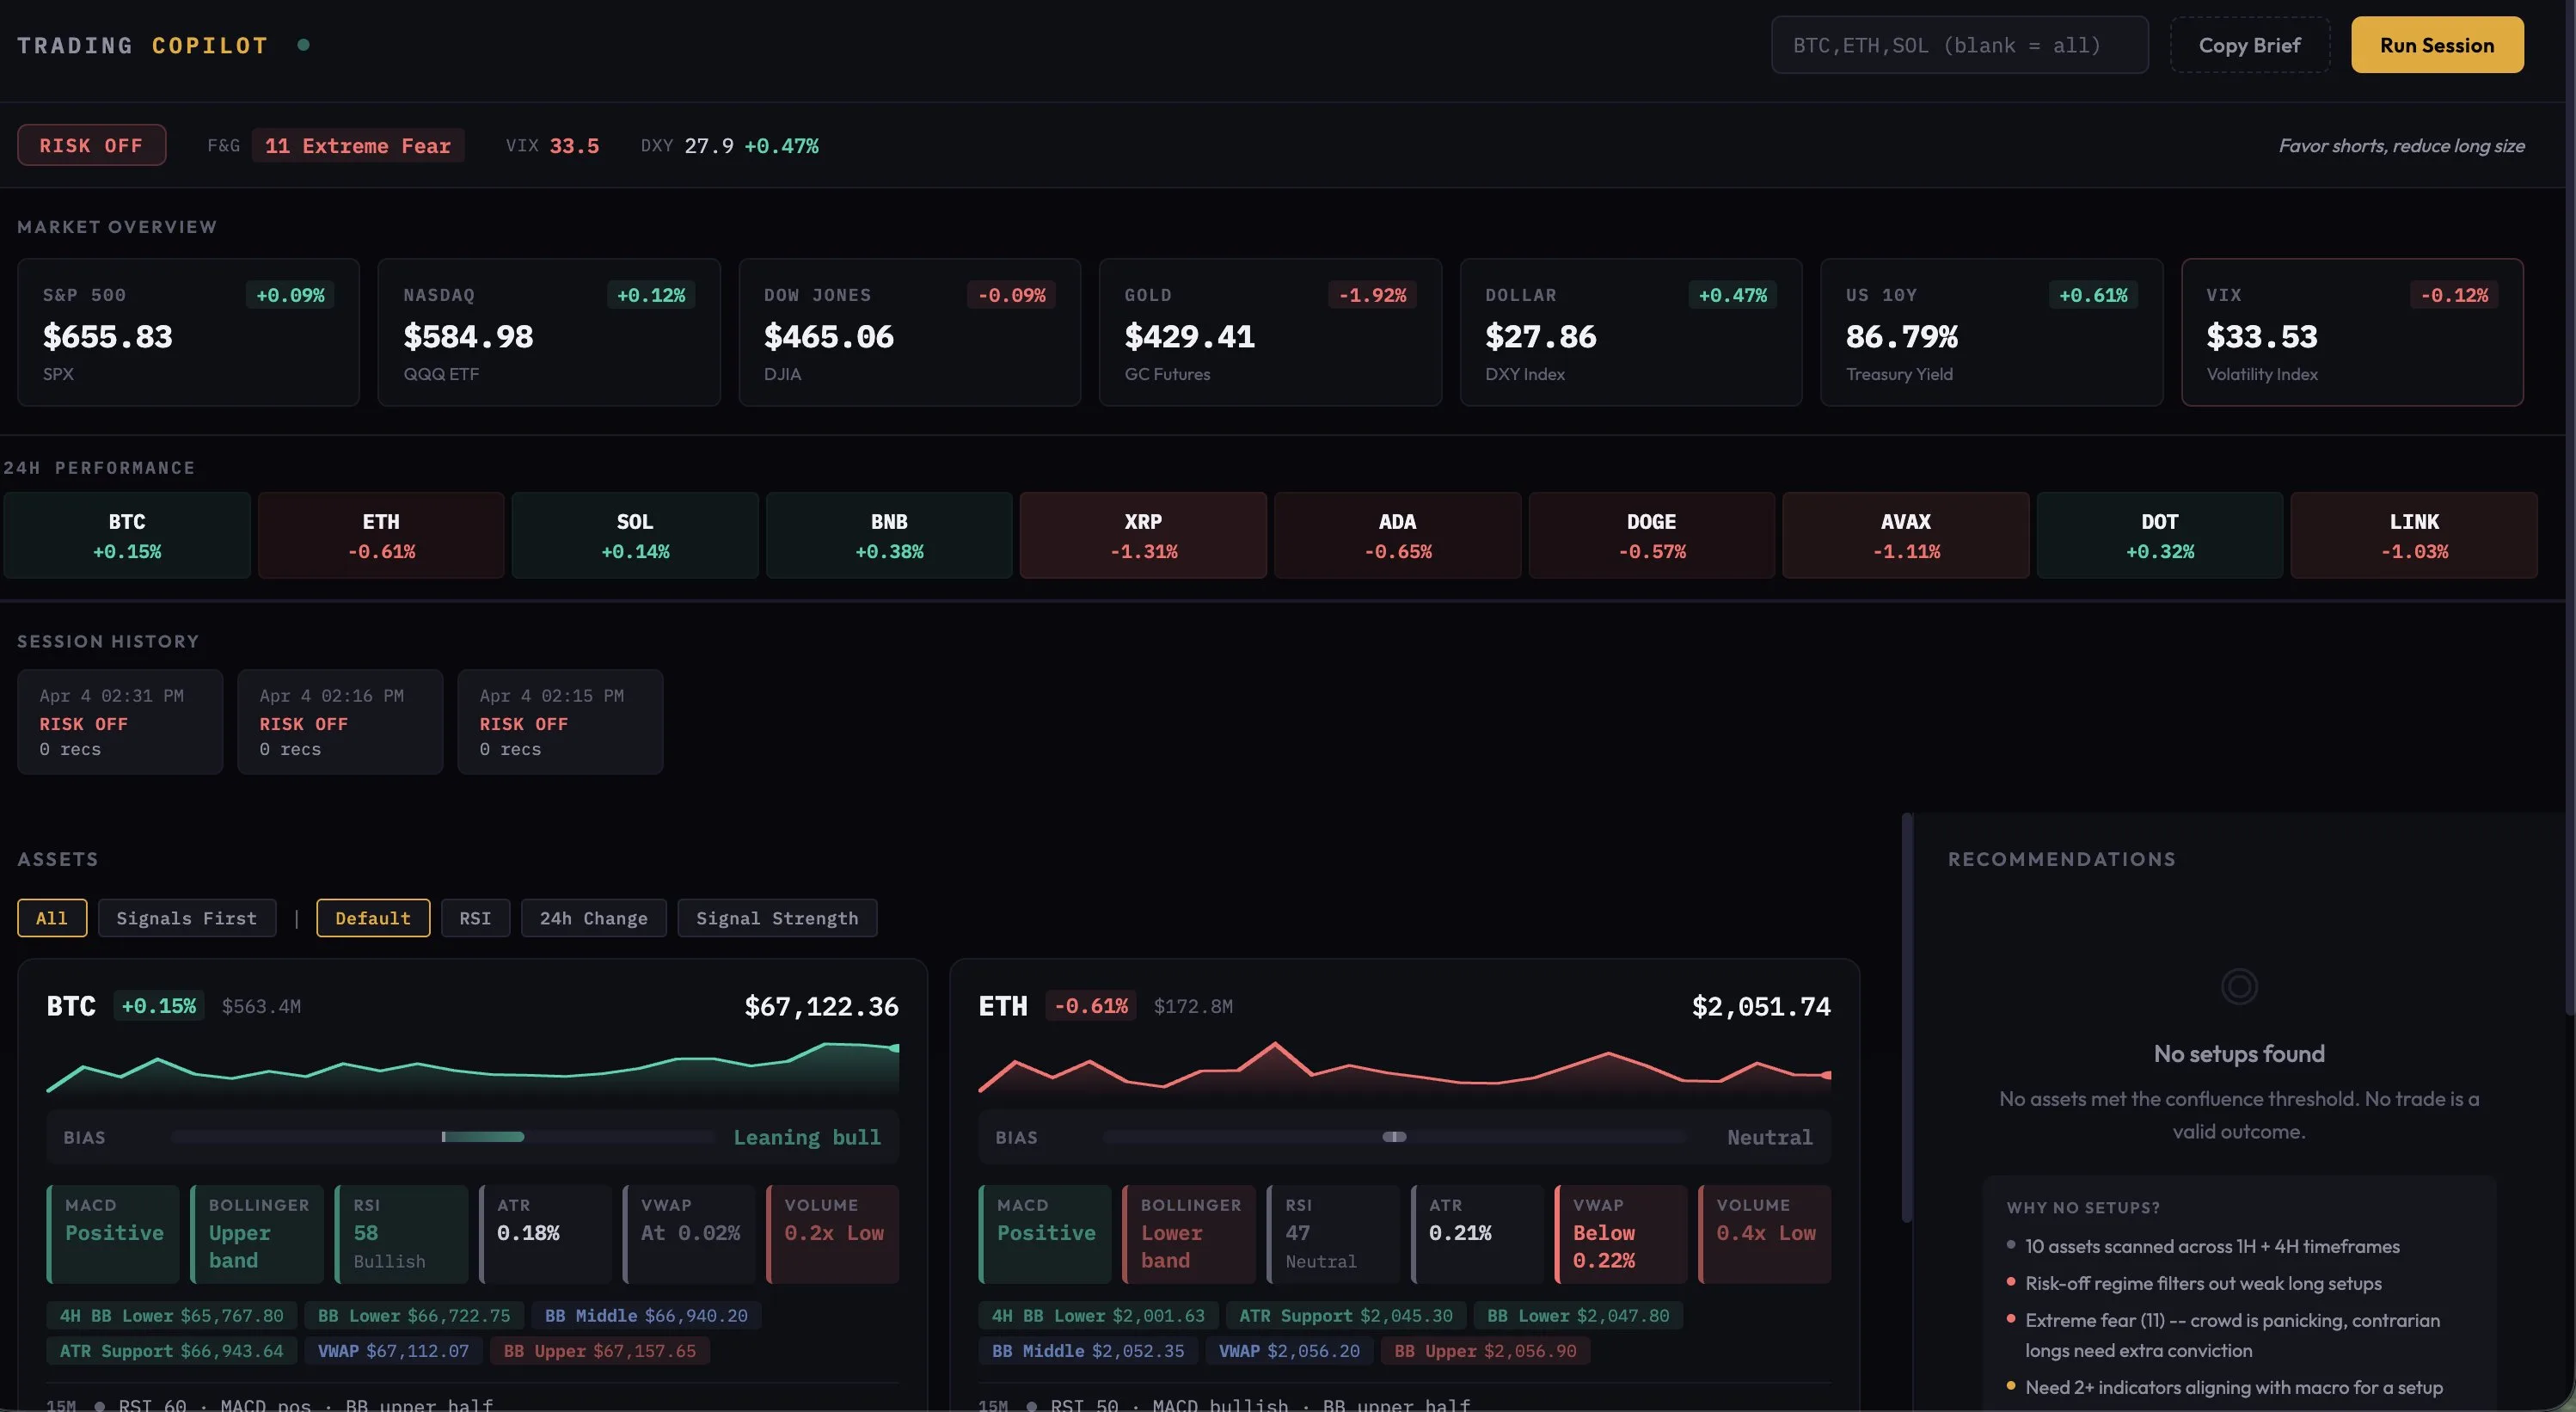Image resolution: width=2576 pixels, height=1412 pixels.
Task: Click the Copy Brief button
Action: point(2249,45)
